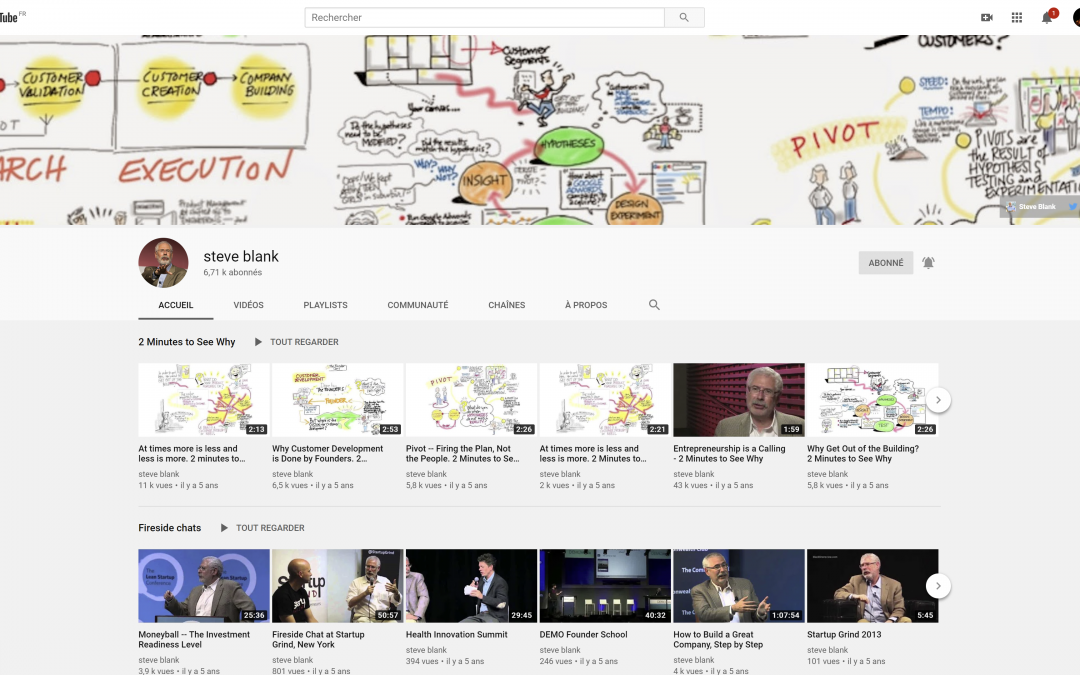1080x675 pixels.
Task: Click the Abonné subscribe button
Action: 886,262
